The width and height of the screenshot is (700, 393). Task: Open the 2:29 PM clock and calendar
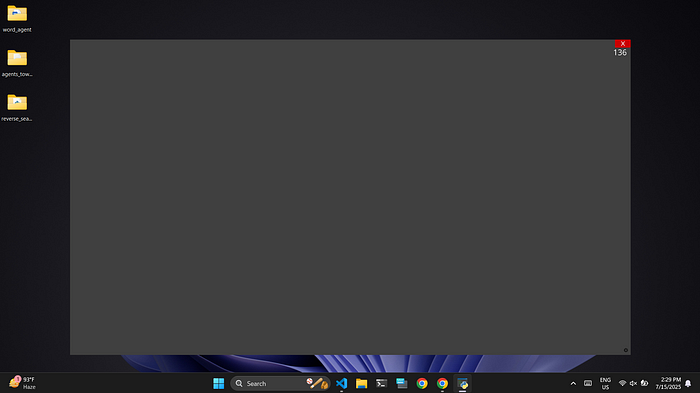coord(668,383)
